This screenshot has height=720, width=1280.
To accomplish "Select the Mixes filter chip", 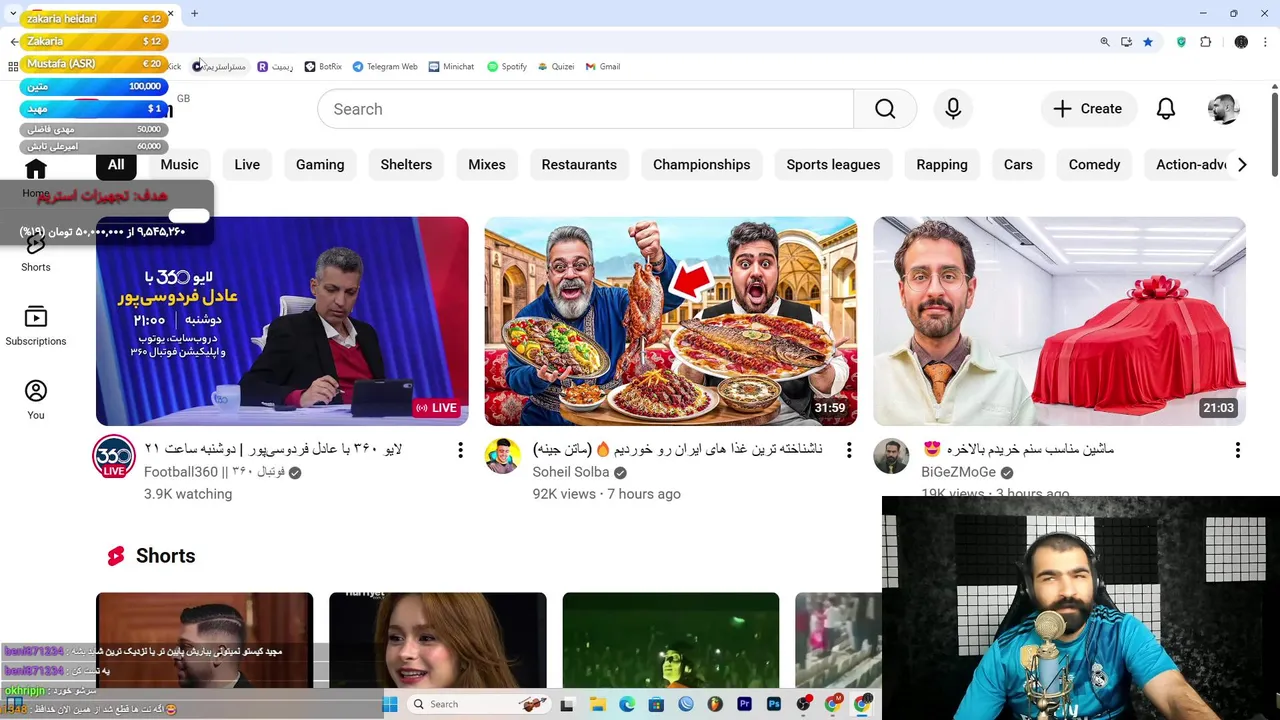I will (487, 165).
